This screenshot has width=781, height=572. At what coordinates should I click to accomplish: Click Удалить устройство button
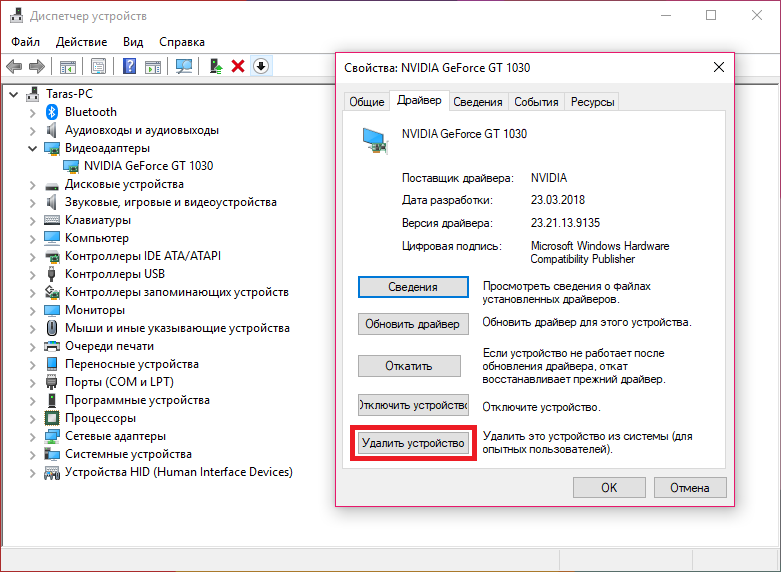413,443
